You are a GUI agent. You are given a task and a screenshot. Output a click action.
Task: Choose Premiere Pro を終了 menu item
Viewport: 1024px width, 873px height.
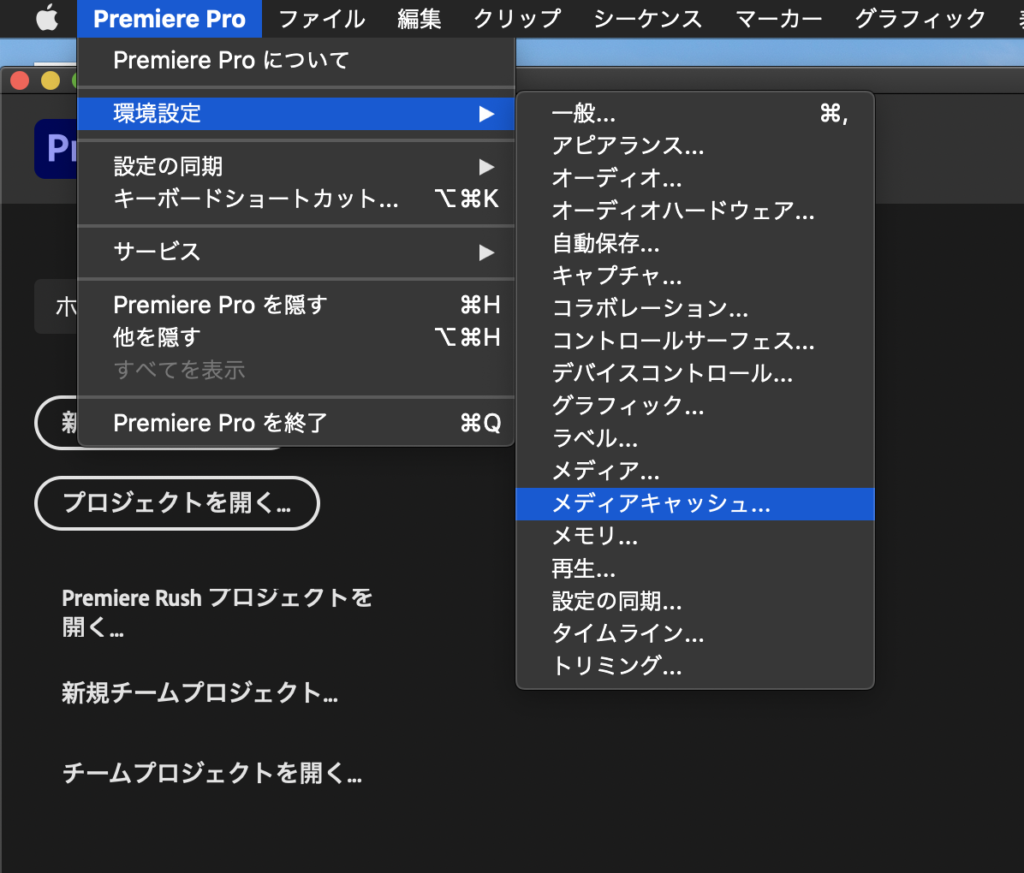click(x=220, y=423)
